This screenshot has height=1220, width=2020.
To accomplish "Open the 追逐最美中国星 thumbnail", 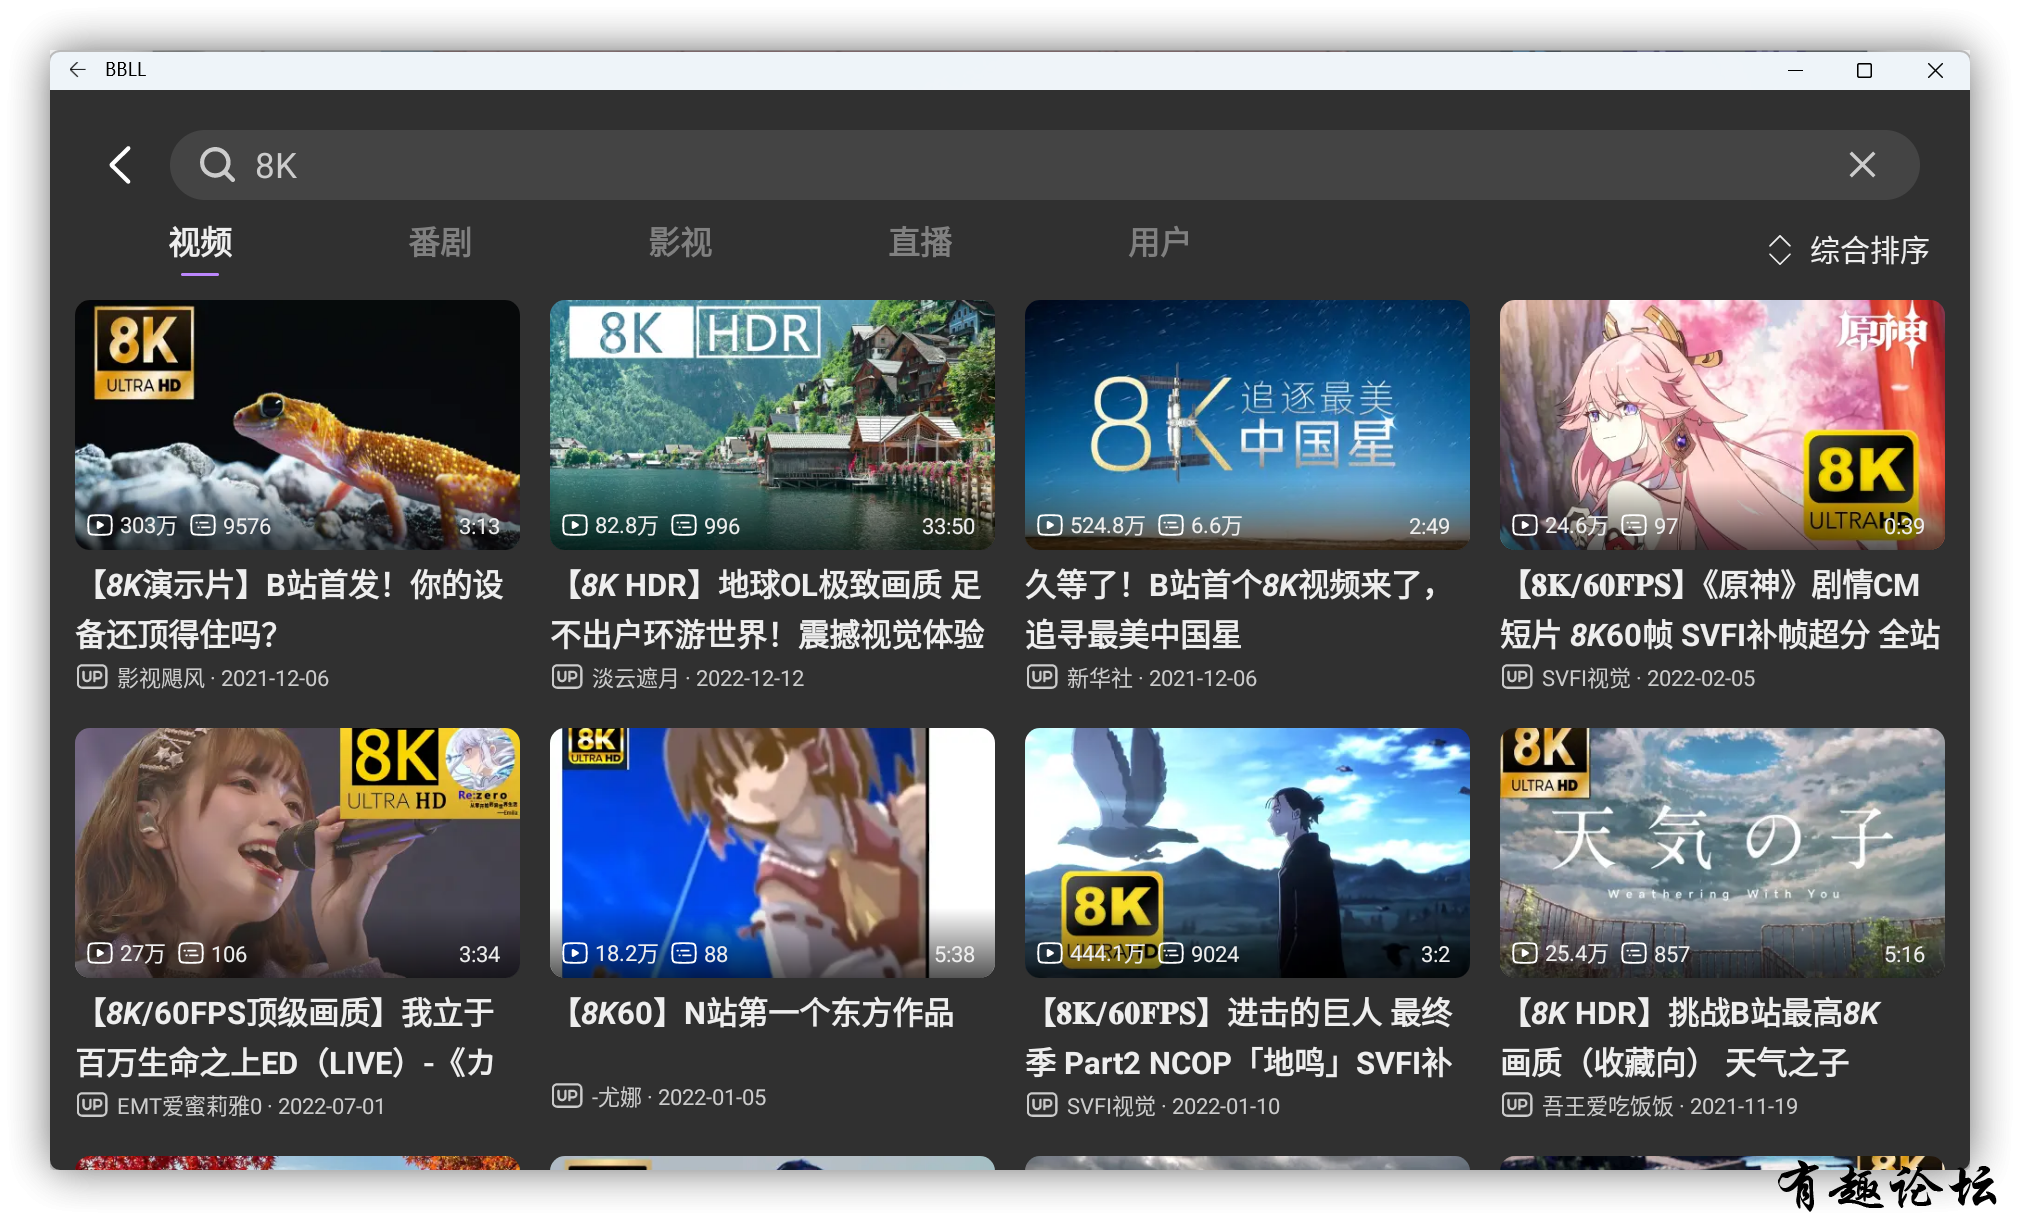I will click(x=1247, y=424).
